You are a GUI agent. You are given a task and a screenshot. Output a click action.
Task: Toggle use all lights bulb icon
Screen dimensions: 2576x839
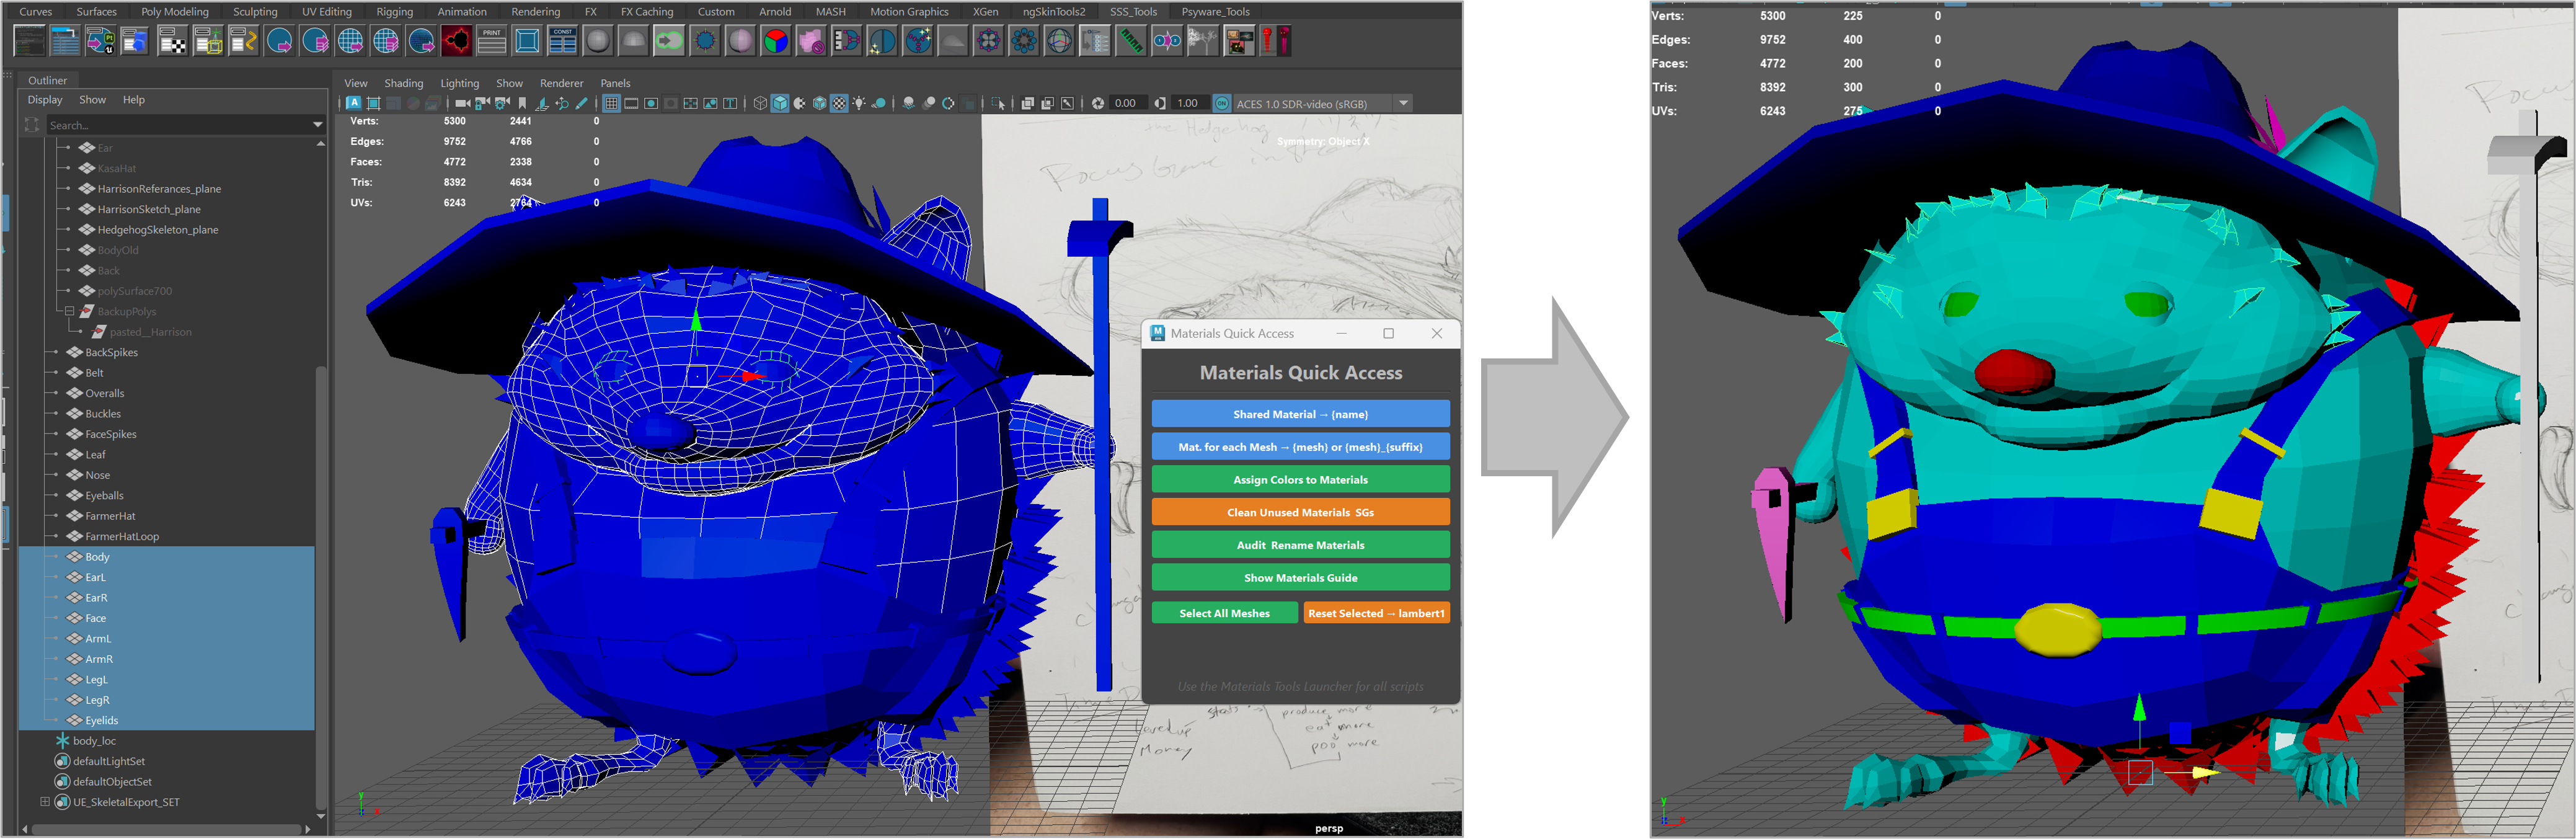click(859, 103)
